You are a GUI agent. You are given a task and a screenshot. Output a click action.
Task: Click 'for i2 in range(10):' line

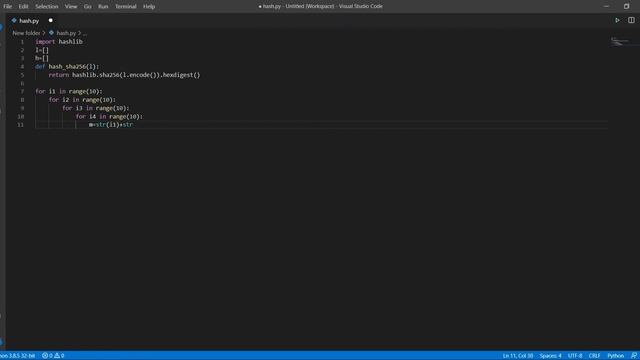[x=82, y=100]
